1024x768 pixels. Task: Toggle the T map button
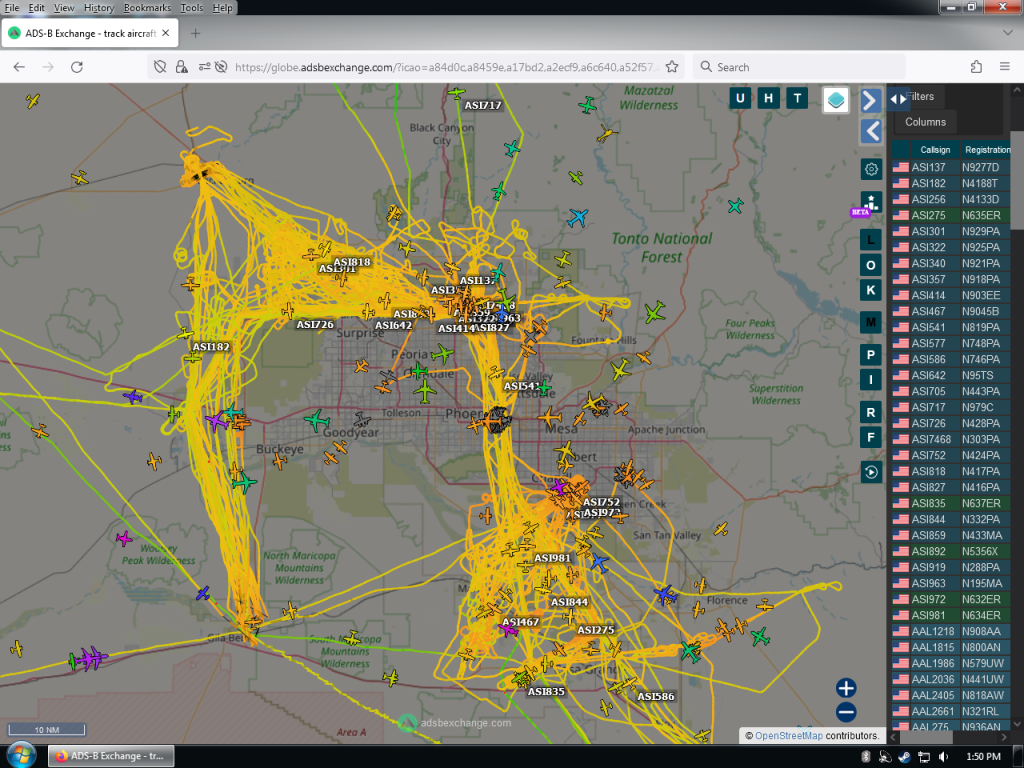pyautogui.click(x=797, y=99)
